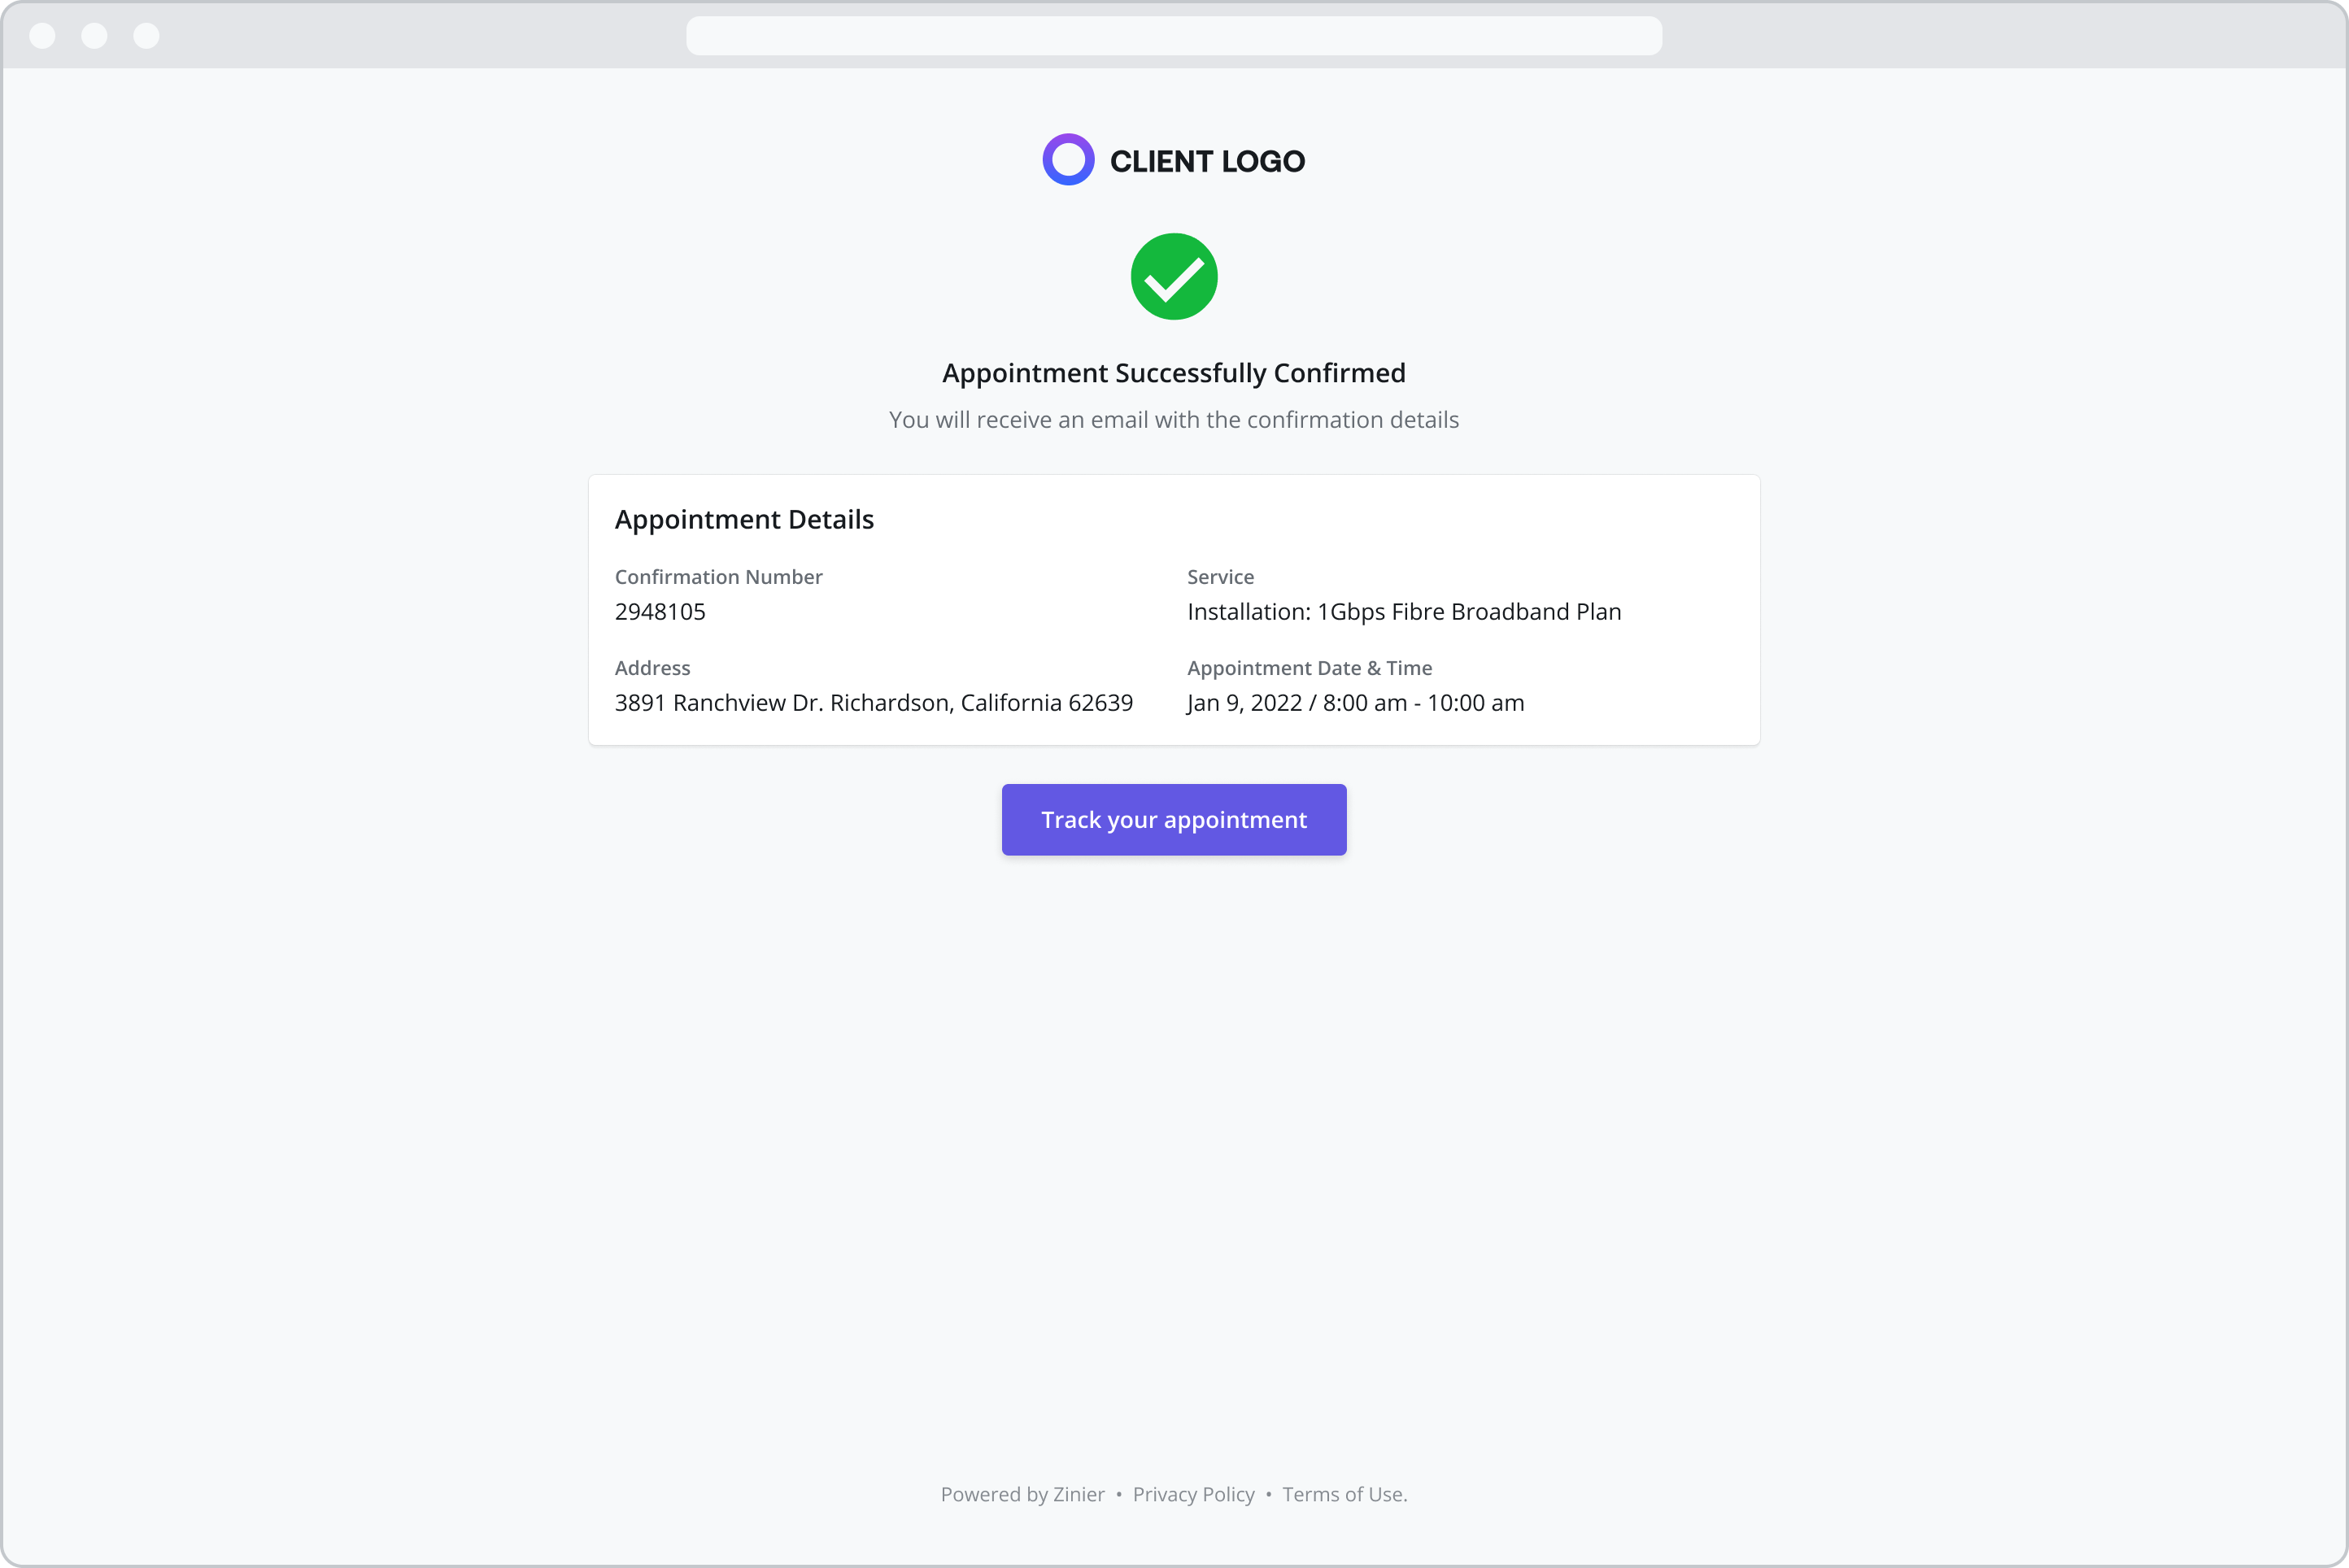Select the address 3891 Ranchview Dr text
The height and width of the screenshot is (1568, 2349).
pos(874,702)
